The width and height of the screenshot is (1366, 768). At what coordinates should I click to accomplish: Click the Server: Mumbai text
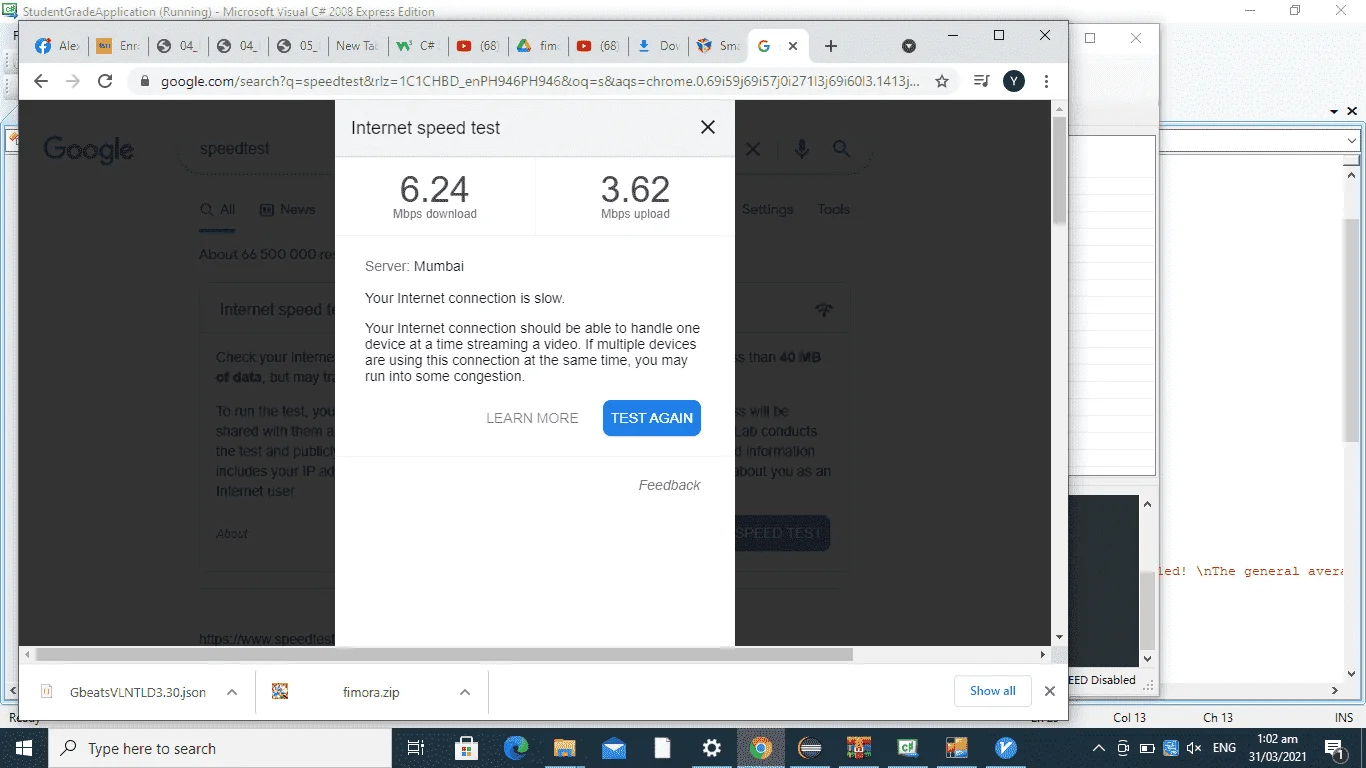coord(414,266)
